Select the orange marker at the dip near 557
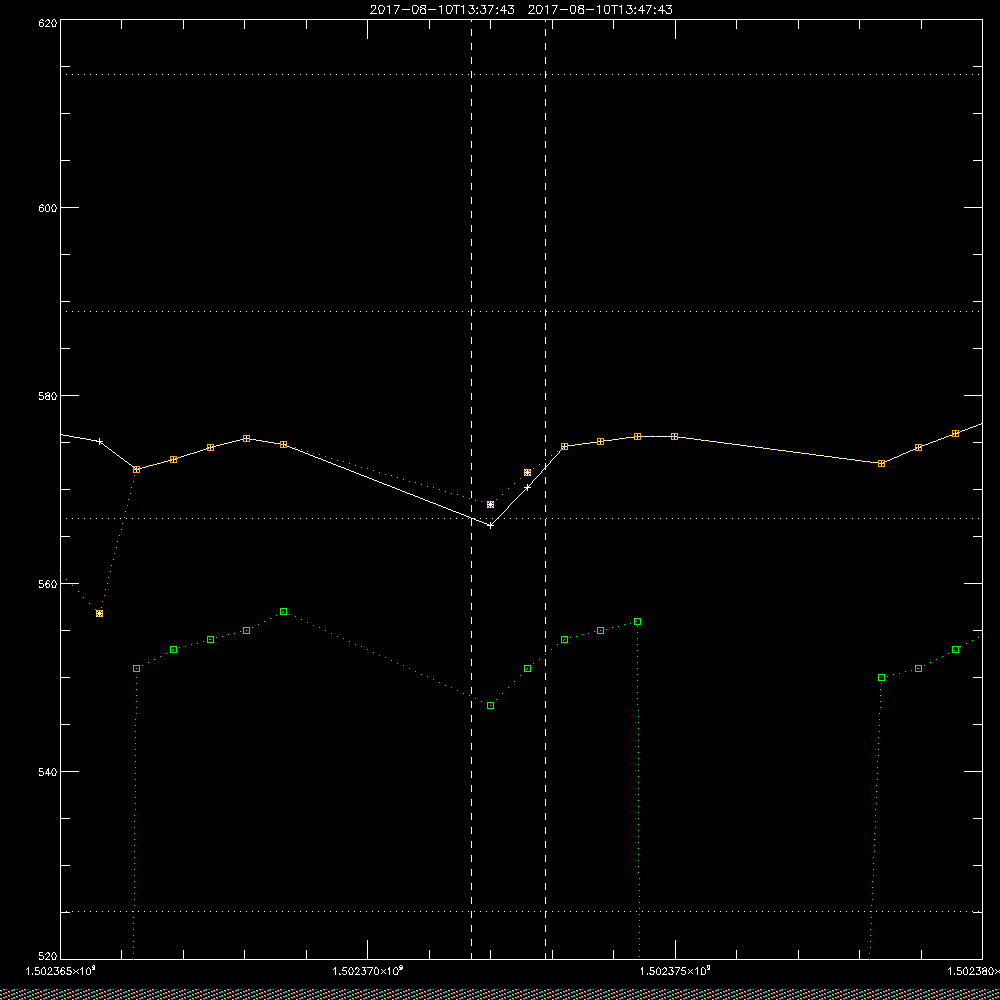Screen dimensions: 1000x1000 click(99, 614)
